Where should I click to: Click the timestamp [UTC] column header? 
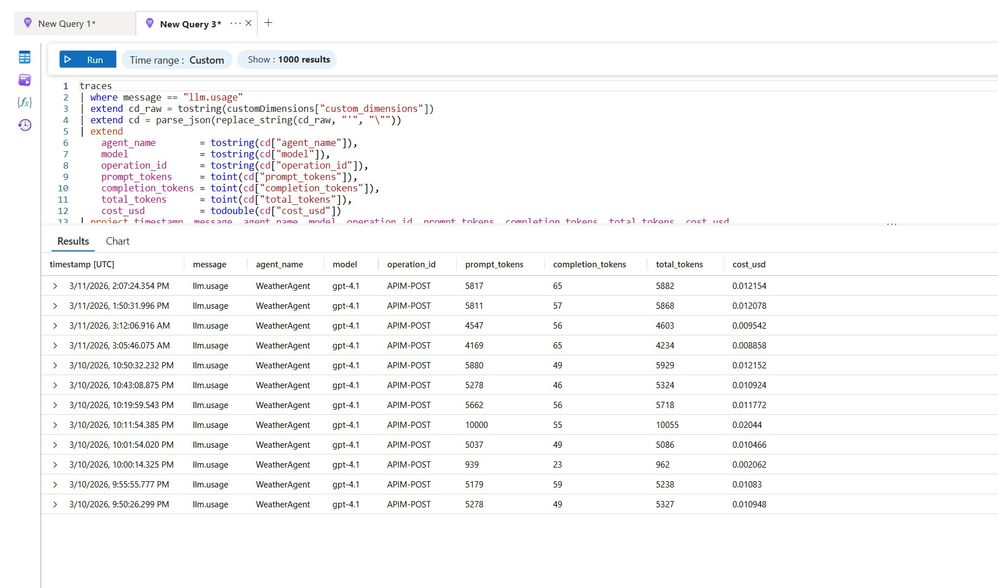pos(82,264)
